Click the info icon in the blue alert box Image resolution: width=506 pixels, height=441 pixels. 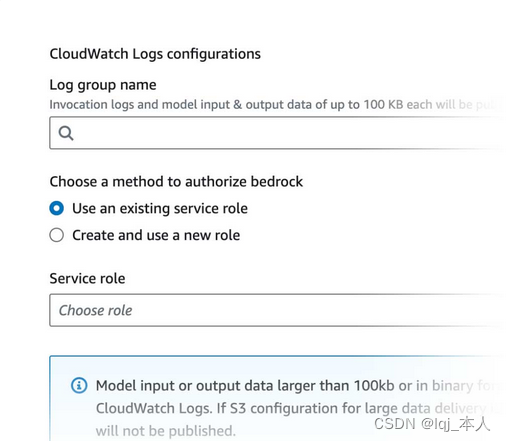pos(79,386)
